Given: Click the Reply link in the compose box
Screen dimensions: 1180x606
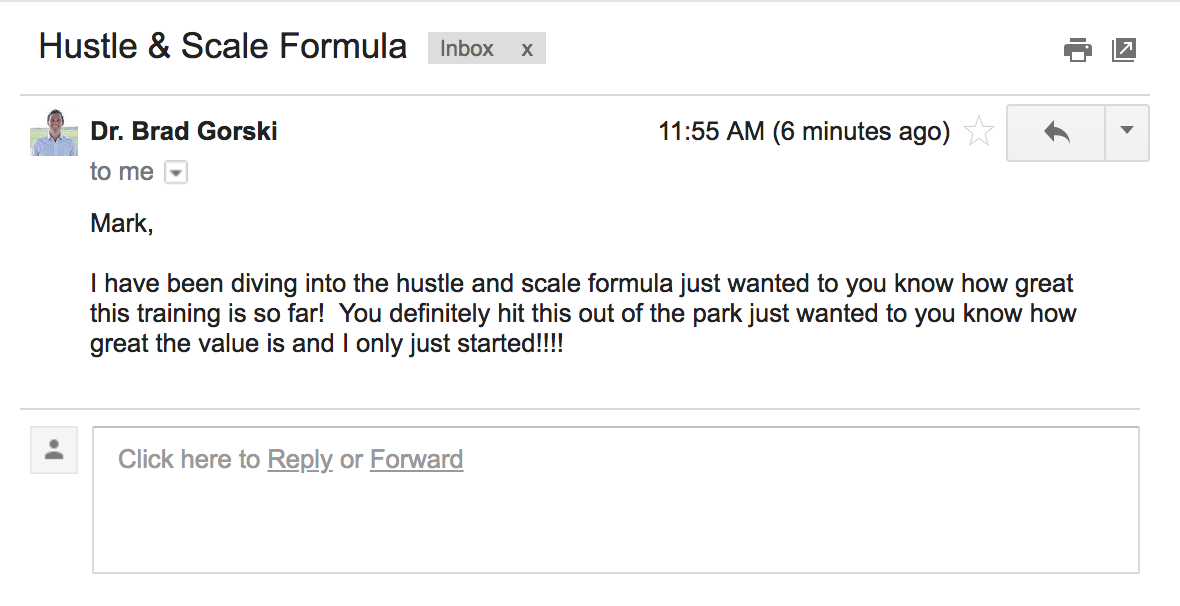Looking at the screenshot, I should [x=300, y=459].
